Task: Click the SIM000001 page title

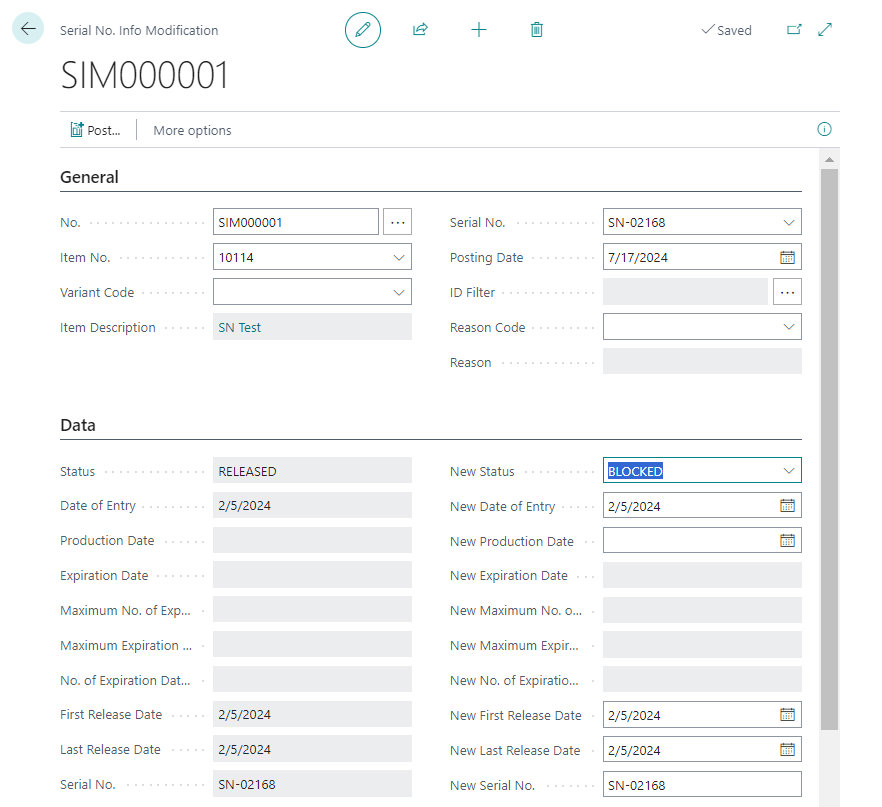Action: click(145, 75)
